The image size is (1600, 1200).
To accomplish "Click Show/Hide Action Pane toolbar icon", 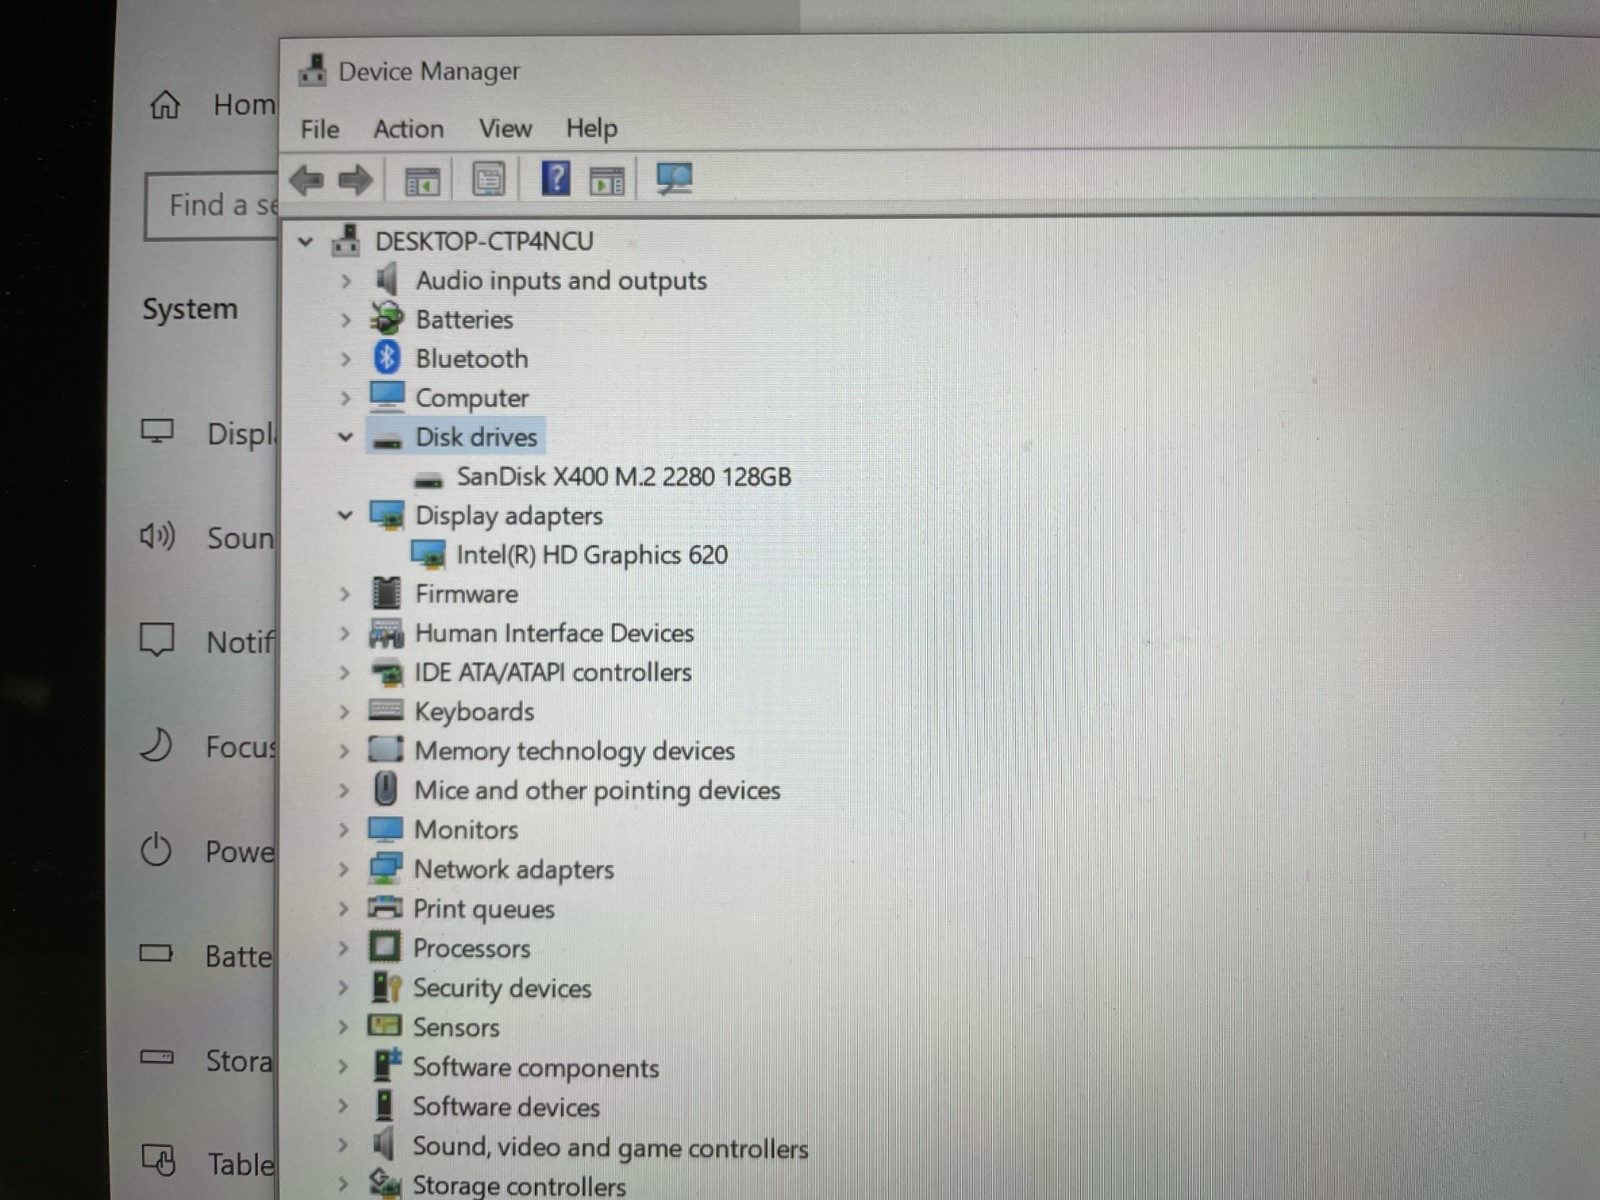I will tap(607, 181).
